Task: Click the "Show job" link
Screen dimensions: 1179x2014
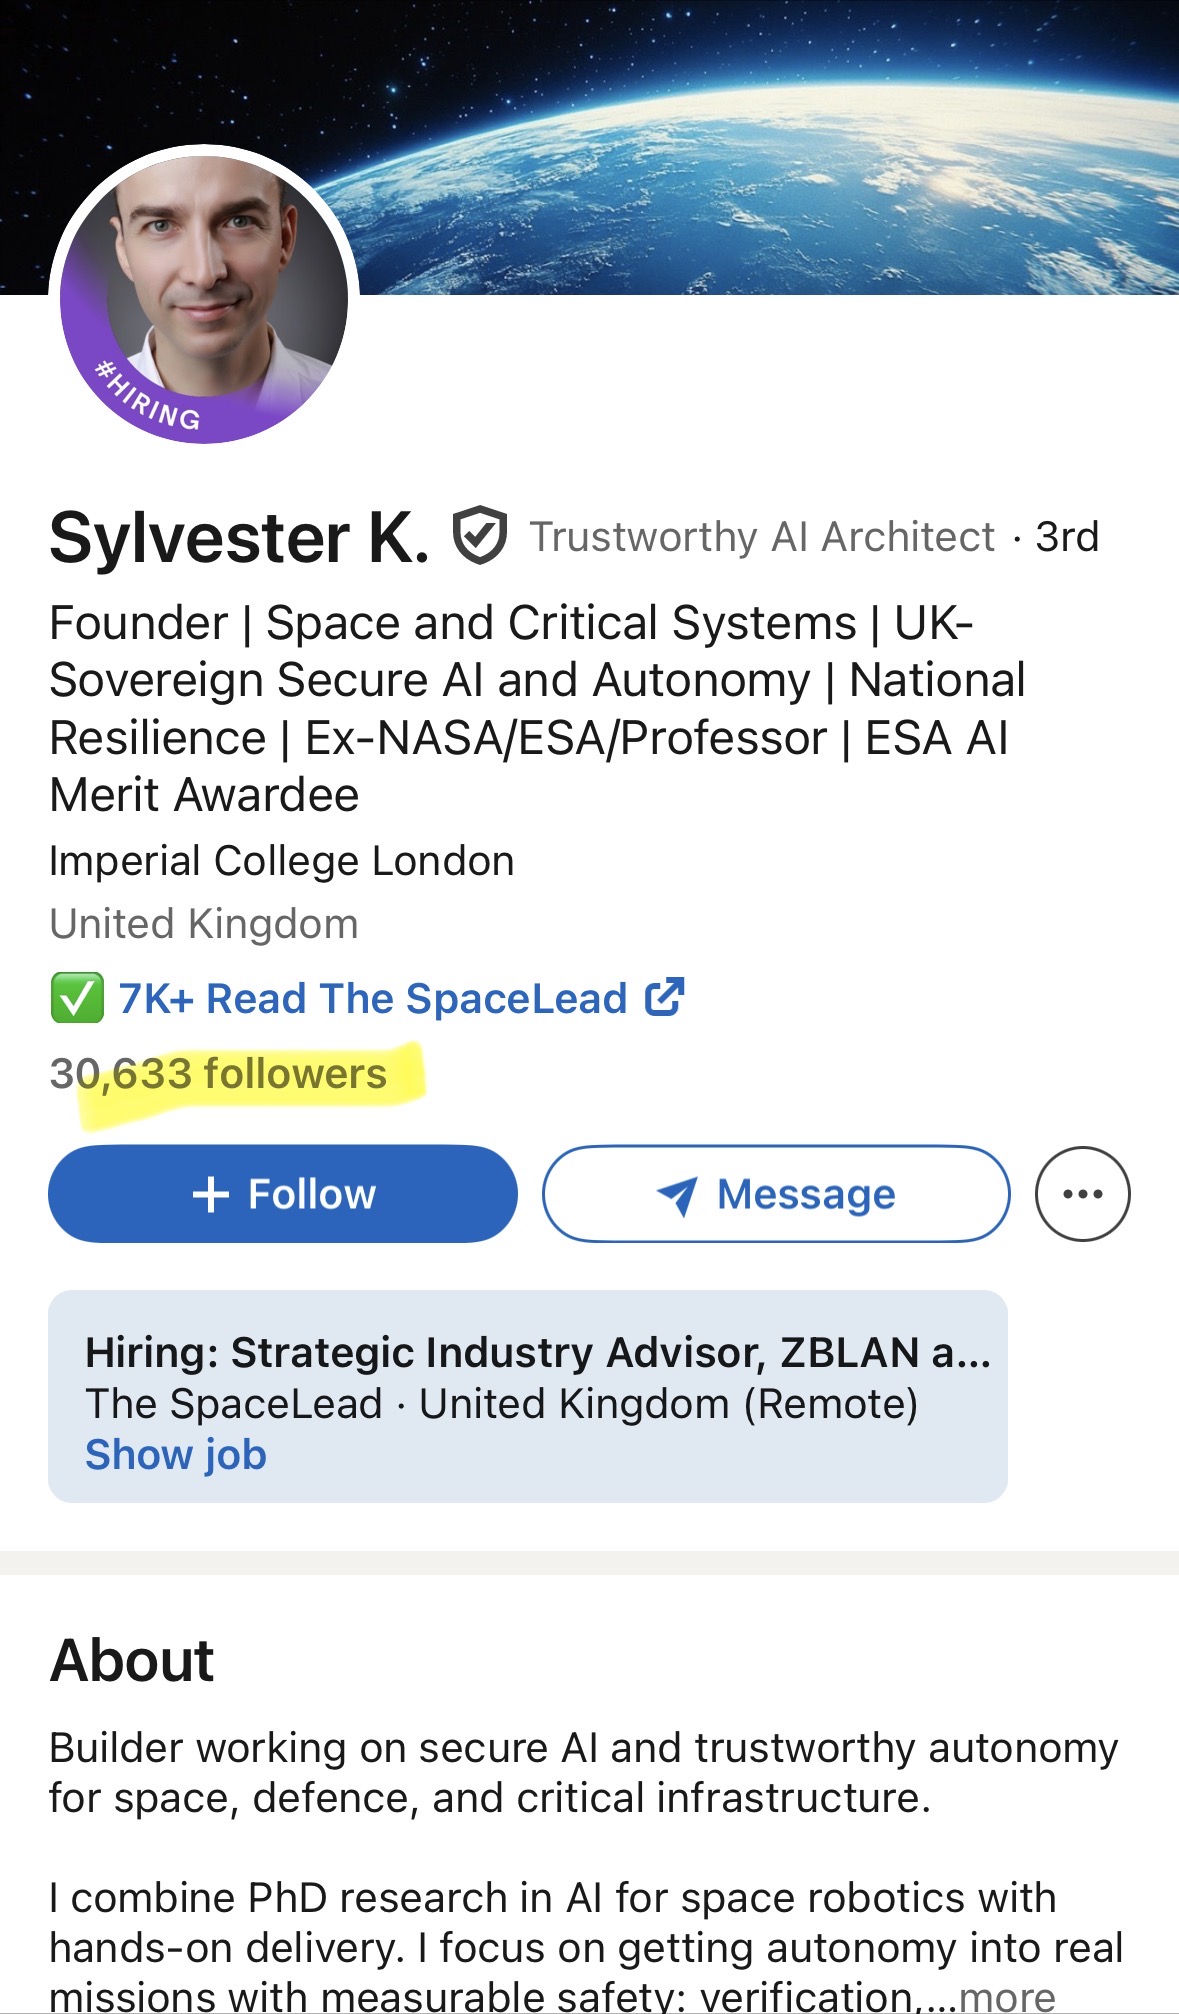Action: (176, 1455)
